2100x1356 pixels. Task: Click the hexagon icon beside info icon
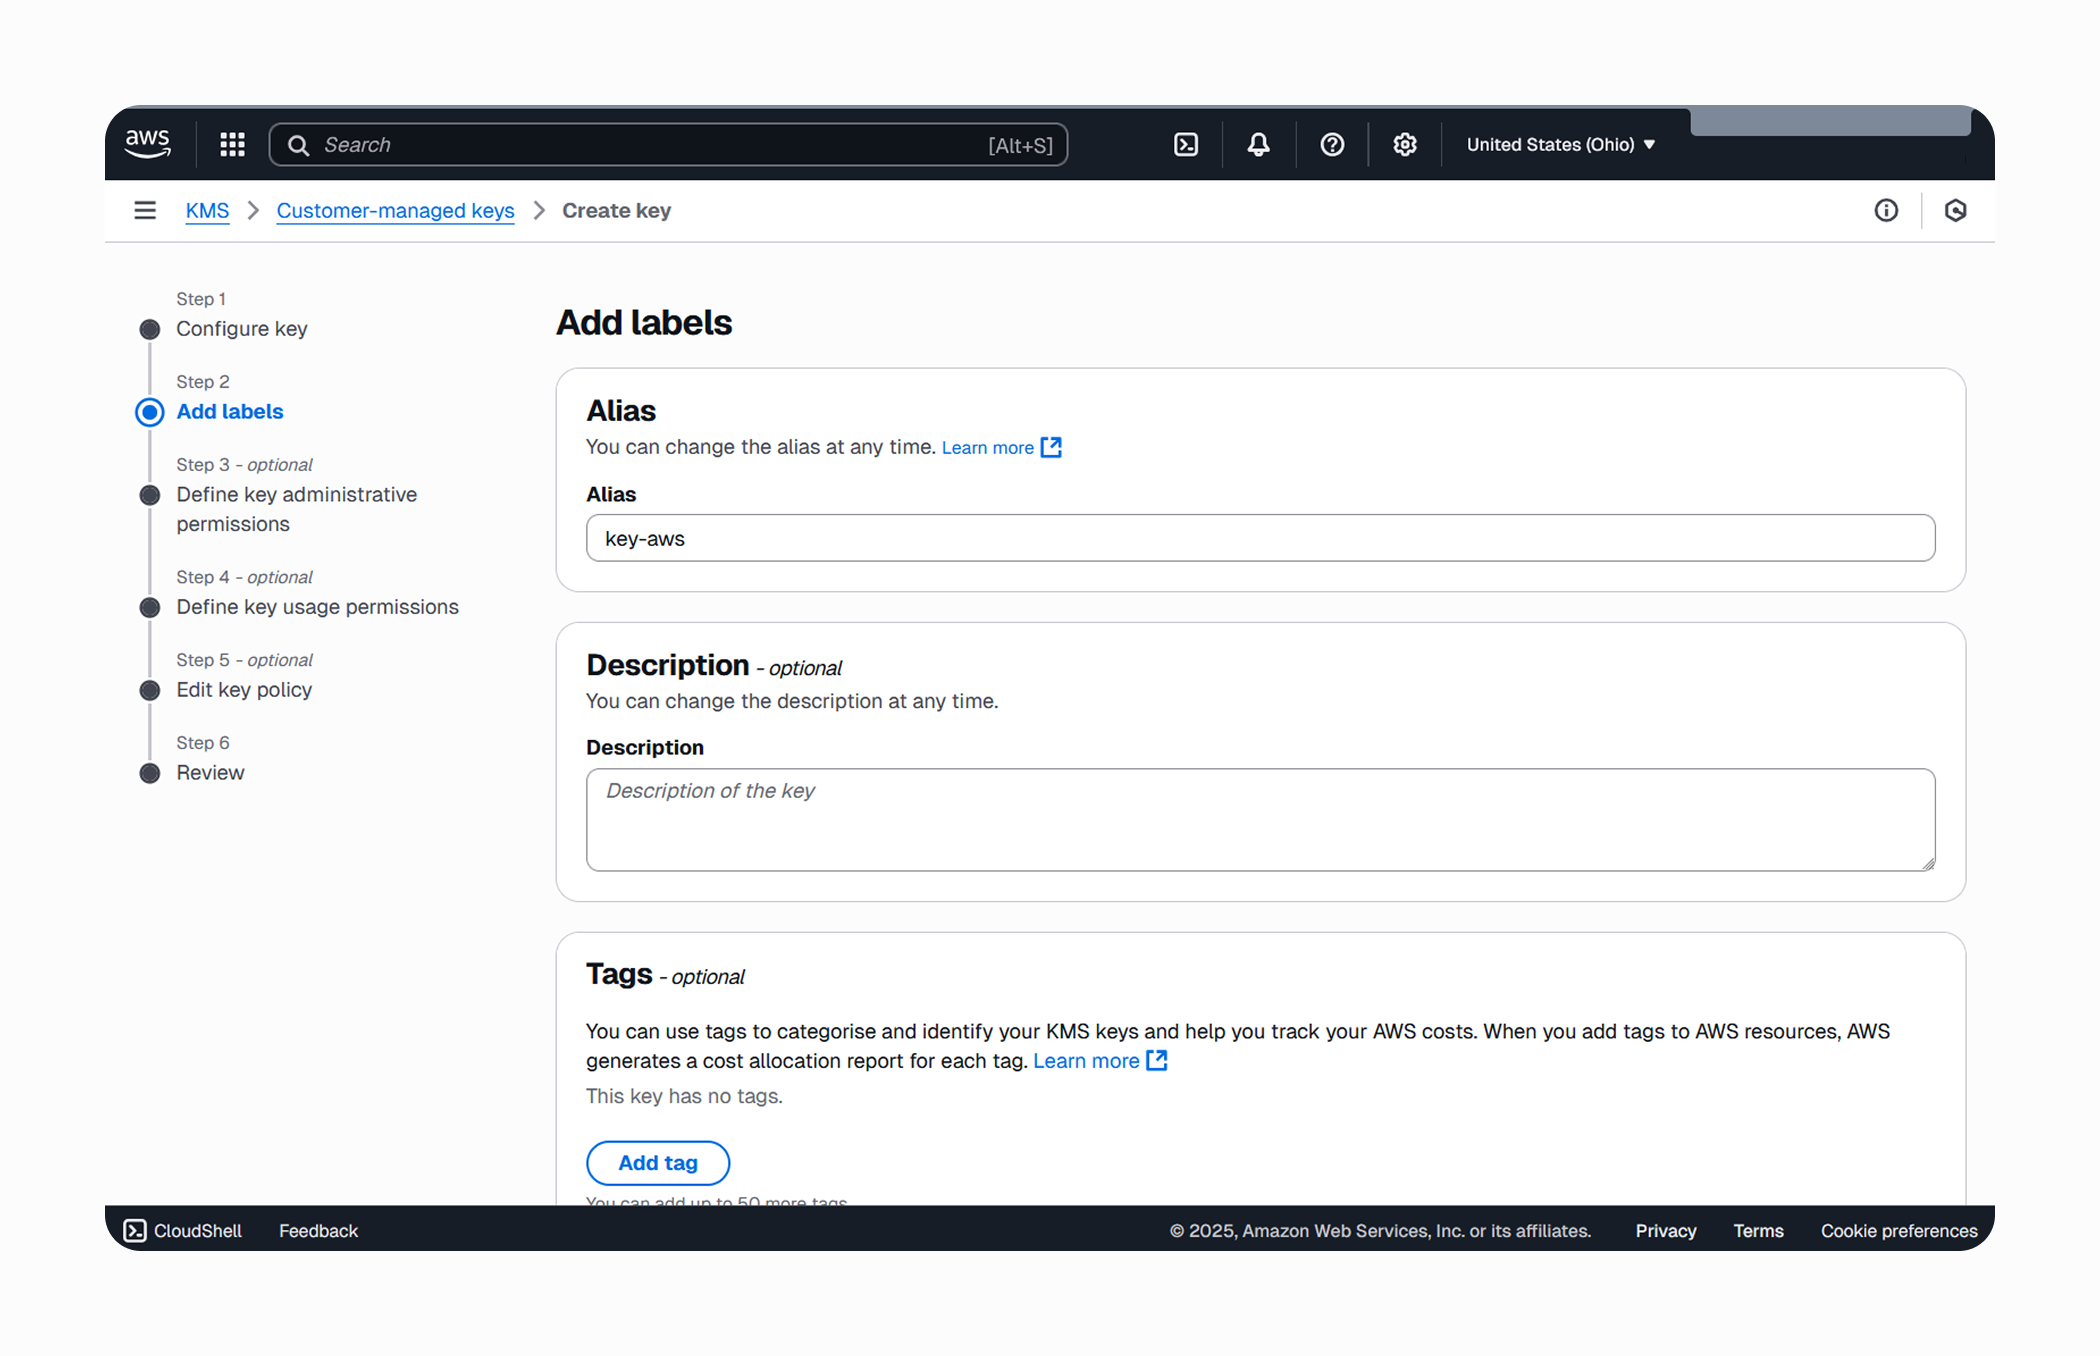(x=1955, y=210)
